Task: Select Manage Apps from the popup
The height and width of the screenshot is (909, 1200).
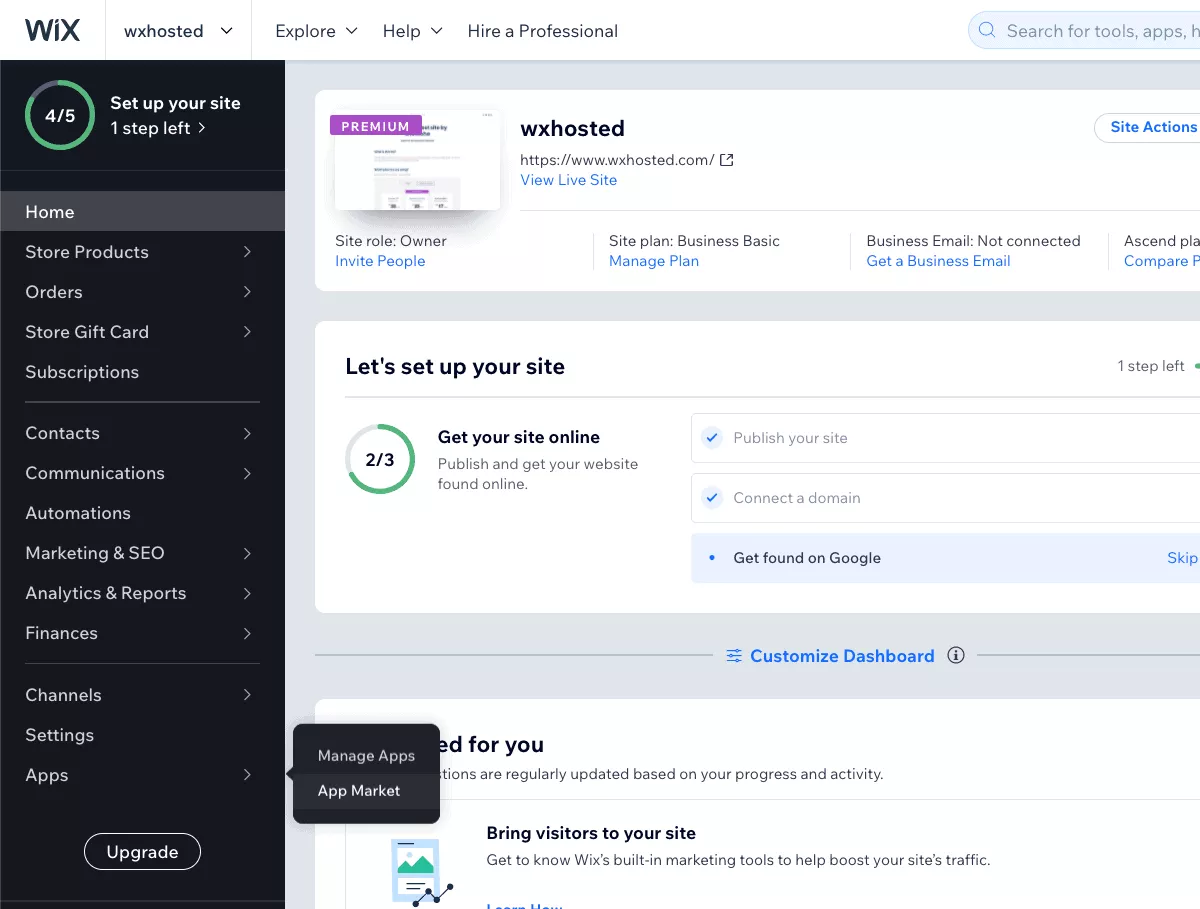Action: click(366, 756)
